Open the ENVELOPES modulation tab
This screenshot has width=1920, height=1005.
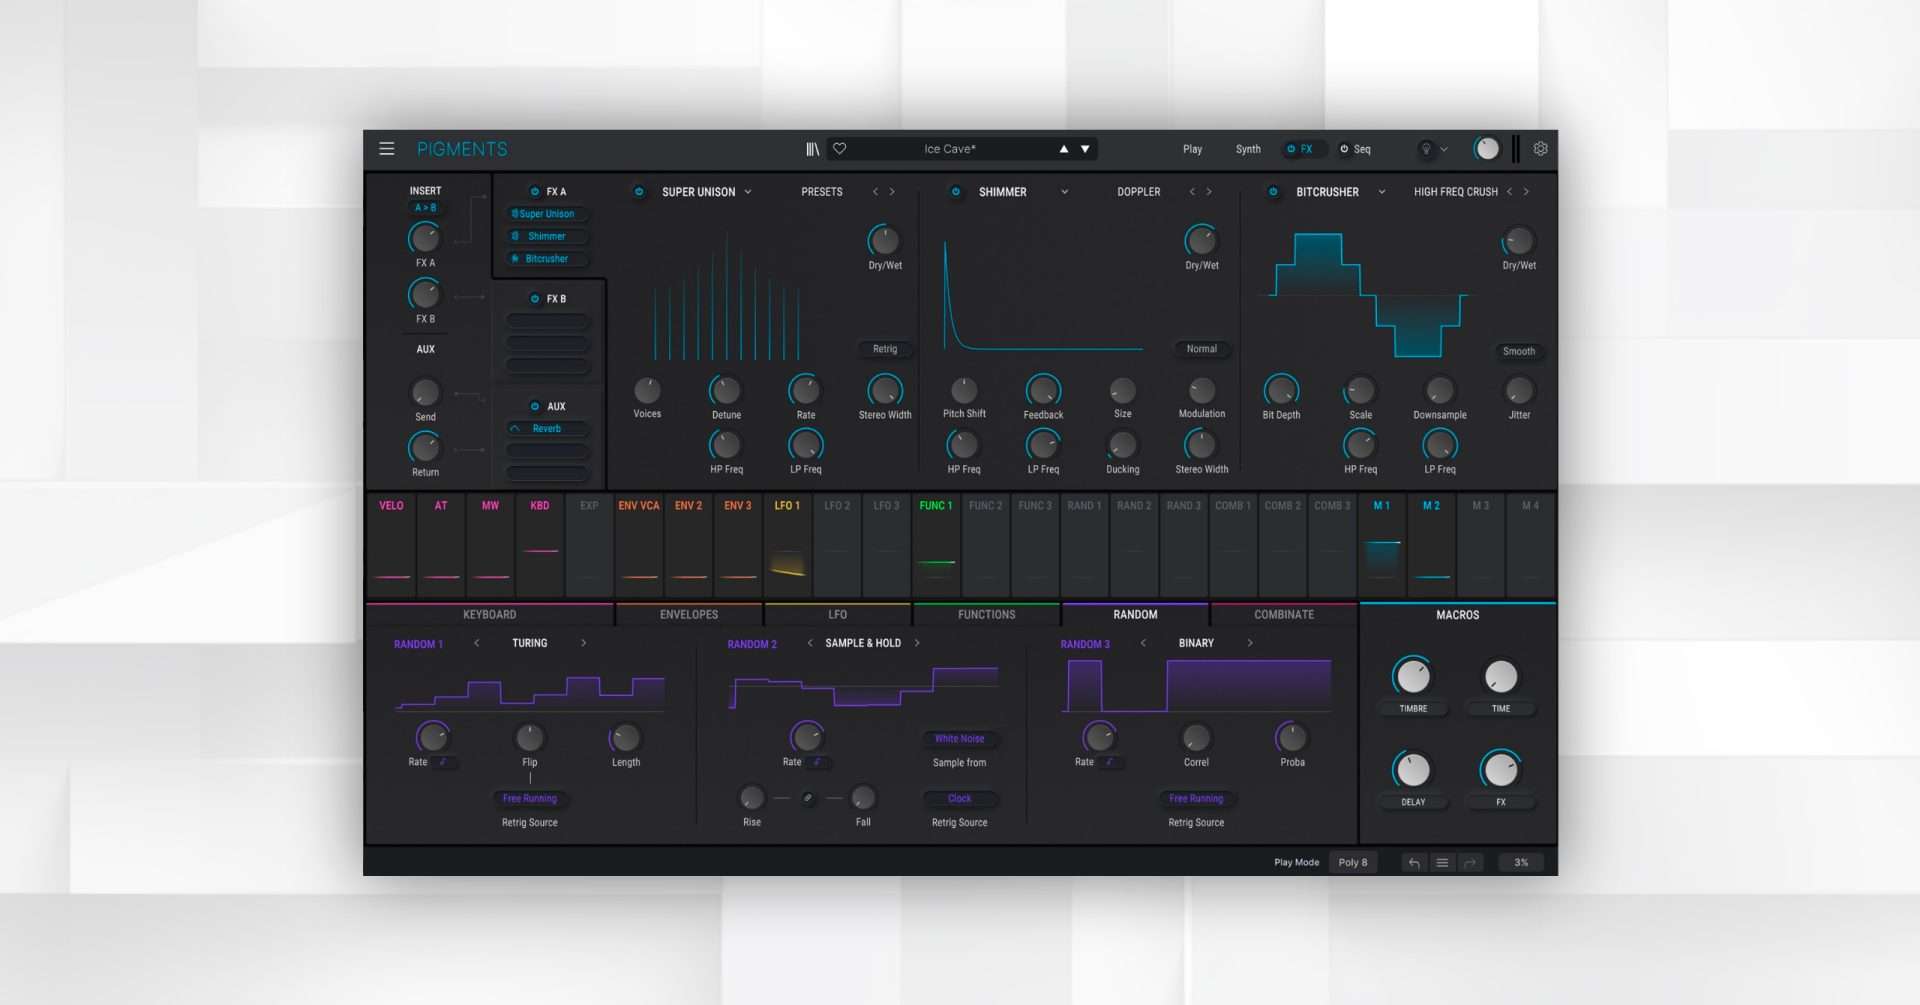pos(689,614)
